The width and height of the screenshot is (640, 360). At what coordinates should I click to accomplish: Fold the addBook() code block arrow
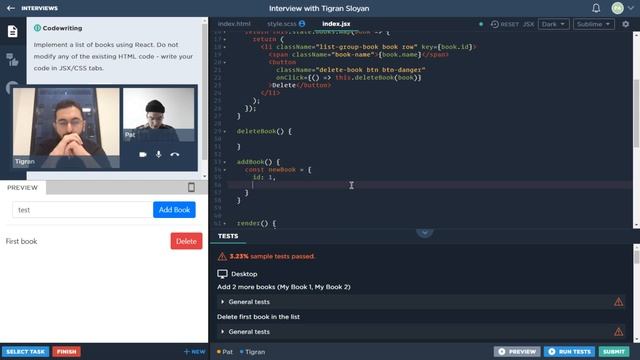tap(224, 162)
